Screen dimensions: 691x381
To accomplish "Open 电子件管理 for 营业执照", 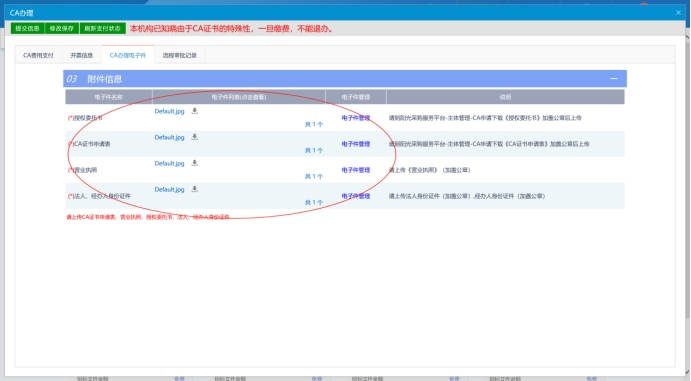I will [356, 170].
